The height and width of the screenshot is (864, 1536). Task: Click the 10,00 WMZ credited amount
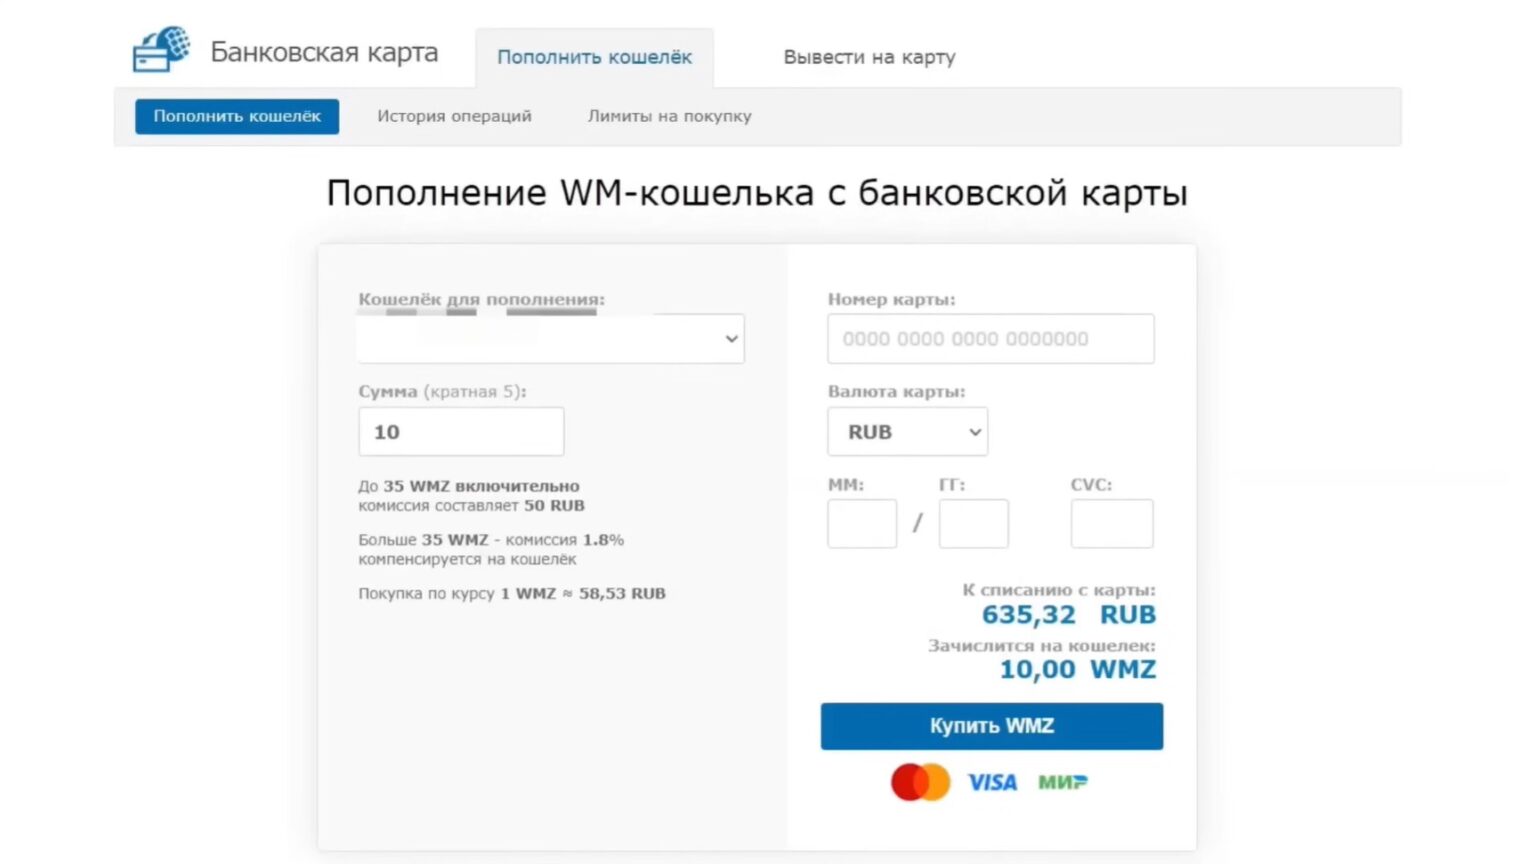point(1077,669)
